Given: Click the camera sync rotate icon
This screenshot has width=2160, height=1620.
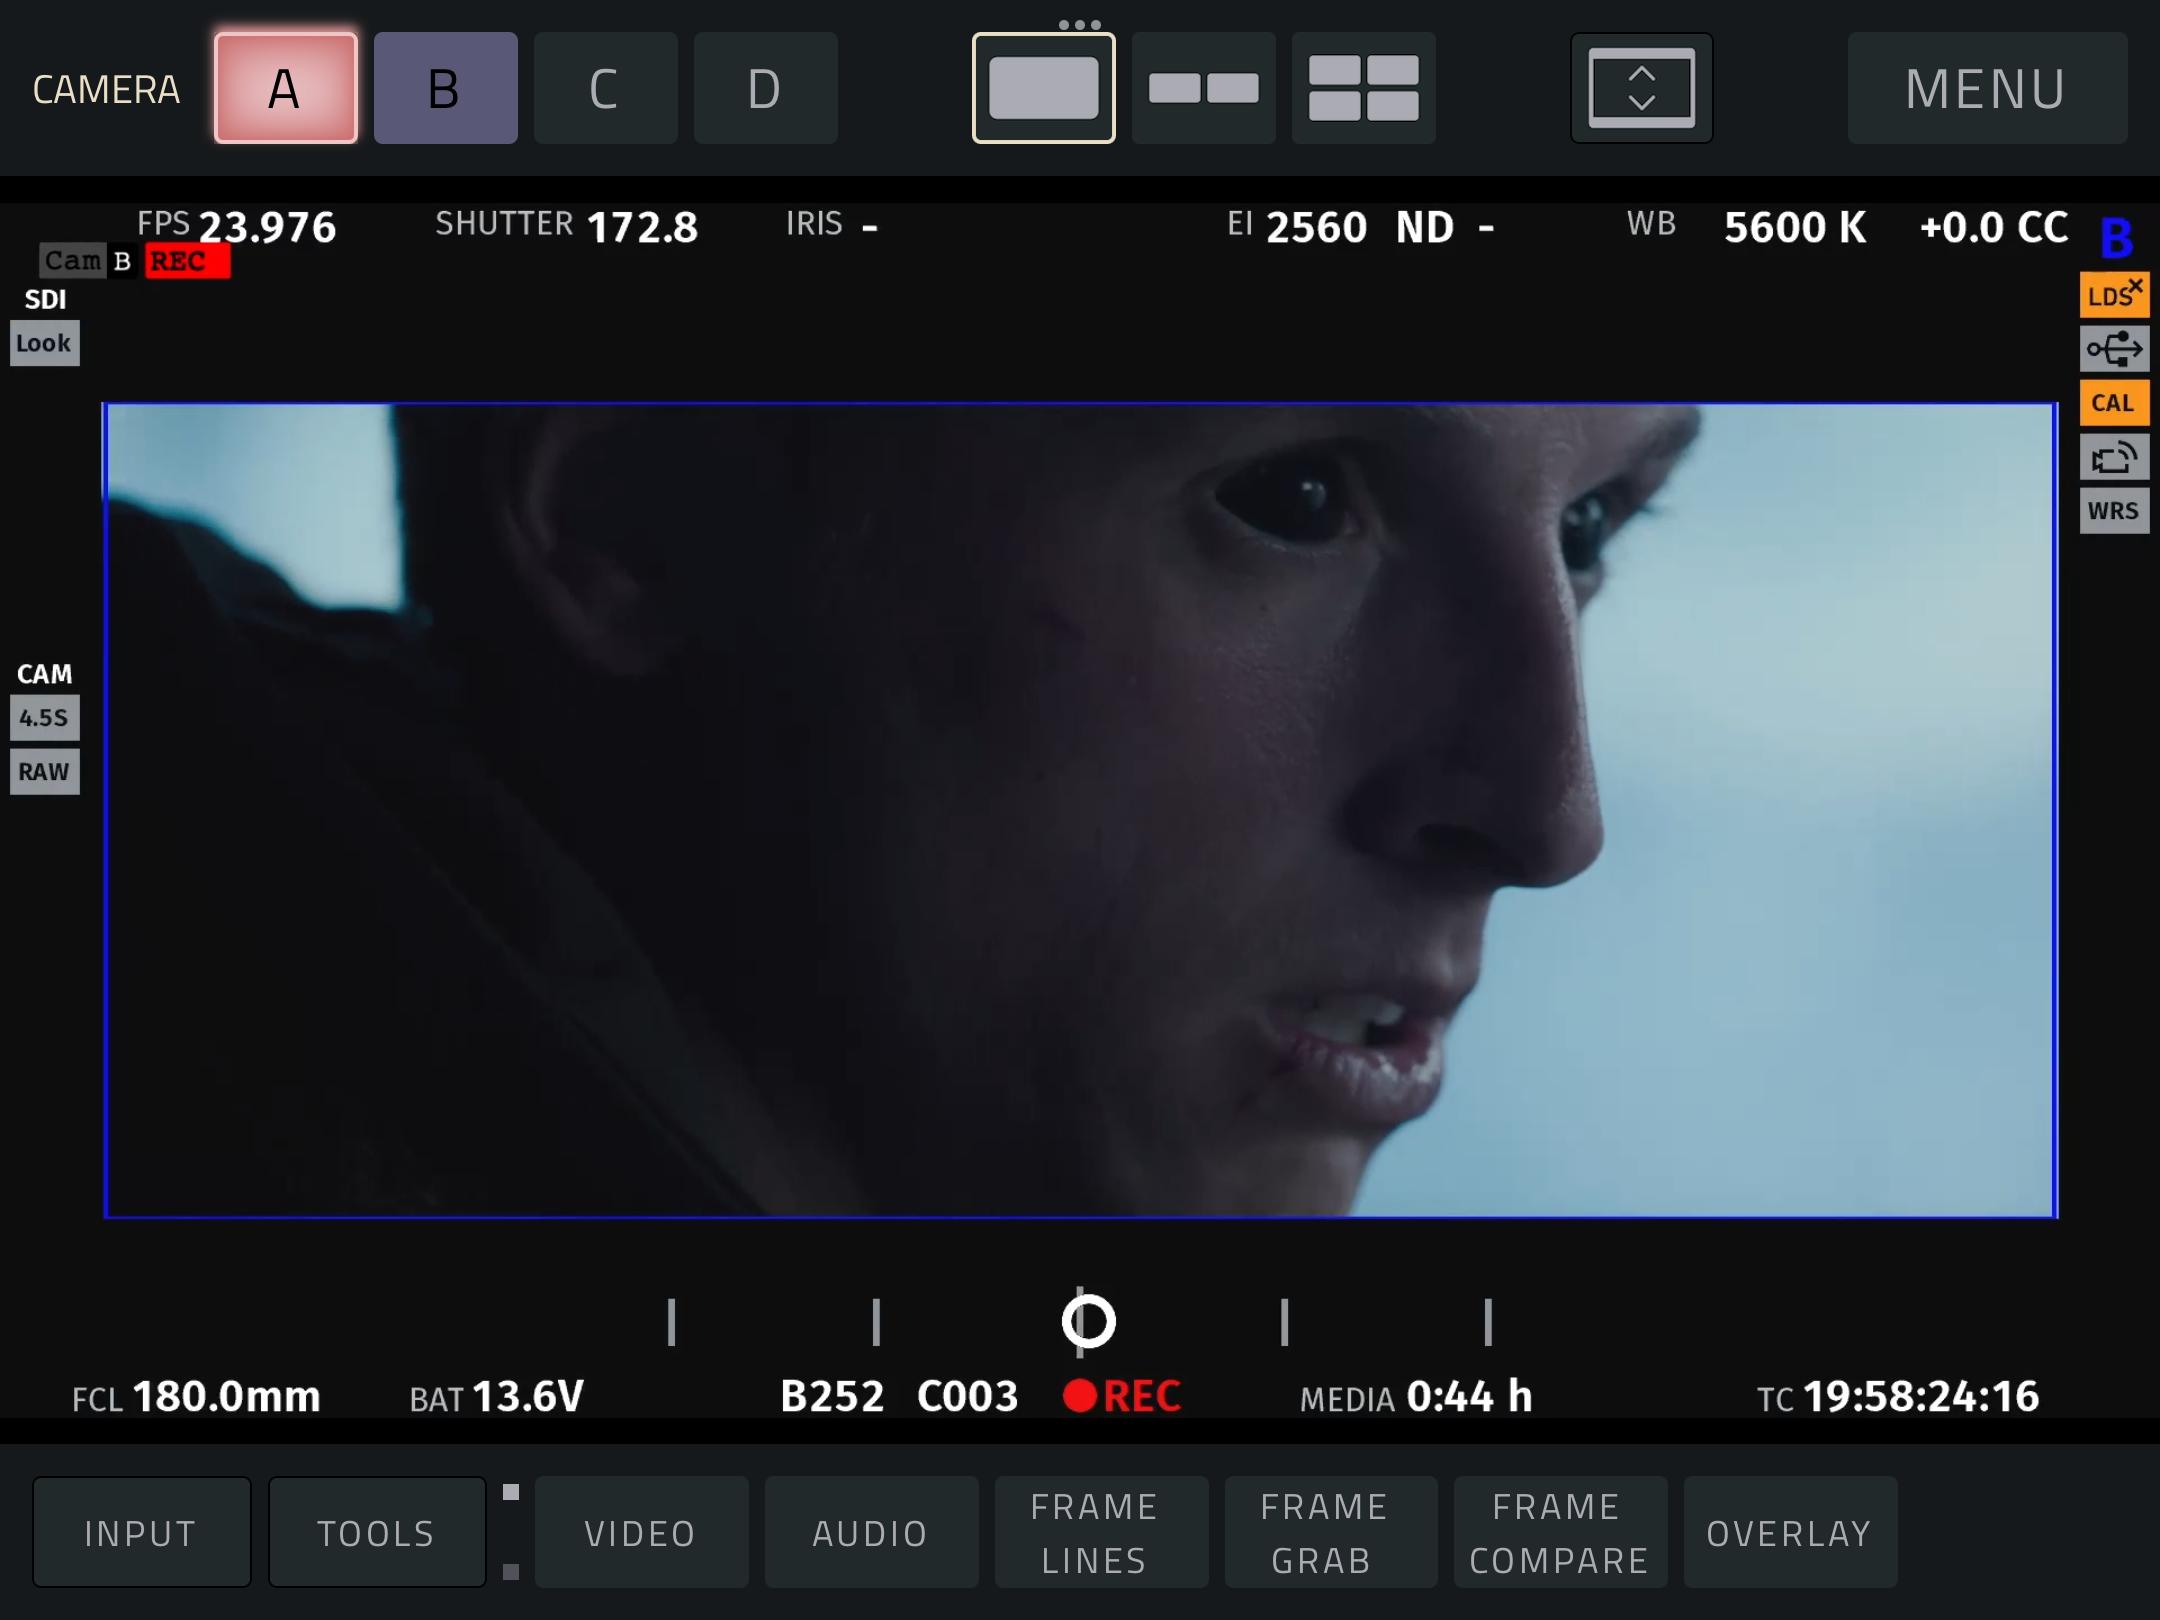Looking at the screenshot, I should point(2113,458).
